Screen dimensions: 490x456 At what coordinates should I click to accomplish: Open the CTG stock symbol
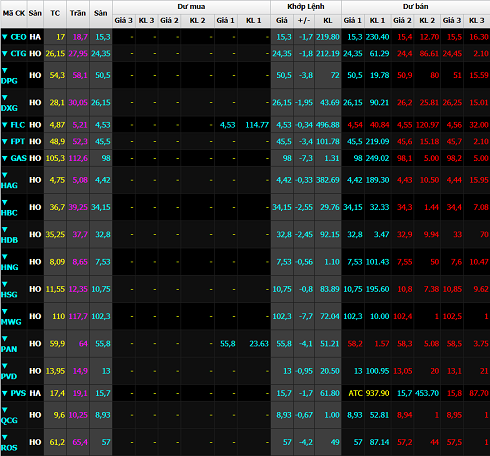[x=18, y=54]
